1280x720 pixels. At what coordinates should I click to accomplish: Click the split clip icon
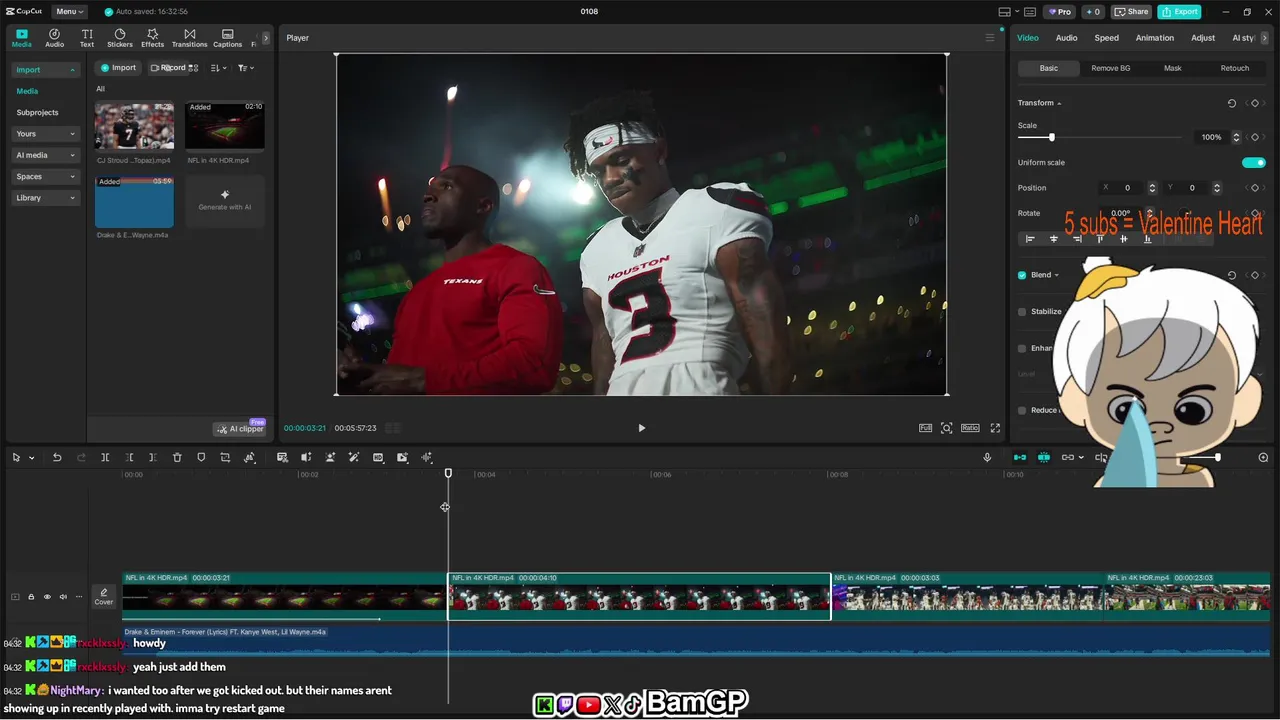tap(105, 457)
